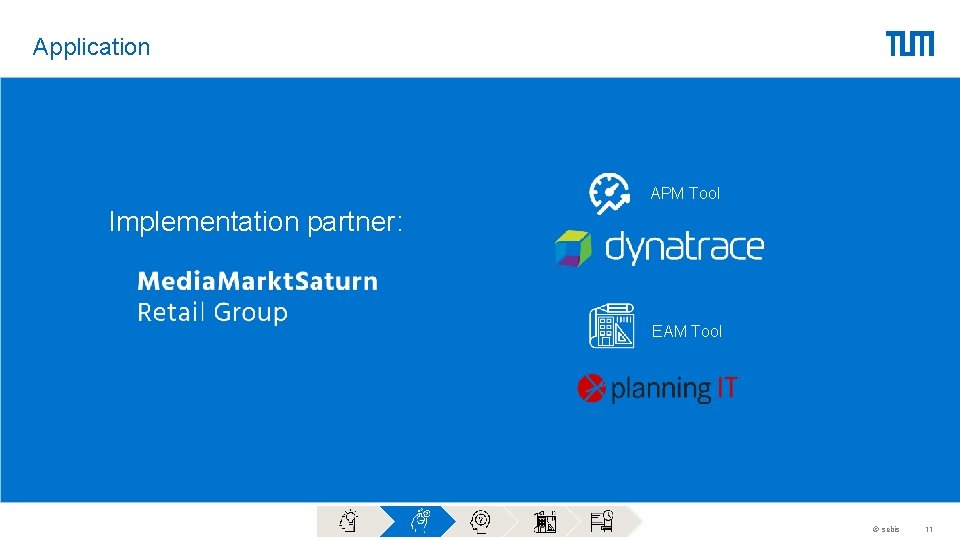Screen dimensions: 960x540
Task: Click the EAM Tool blueprint building icon
Action: coord(611,326)
